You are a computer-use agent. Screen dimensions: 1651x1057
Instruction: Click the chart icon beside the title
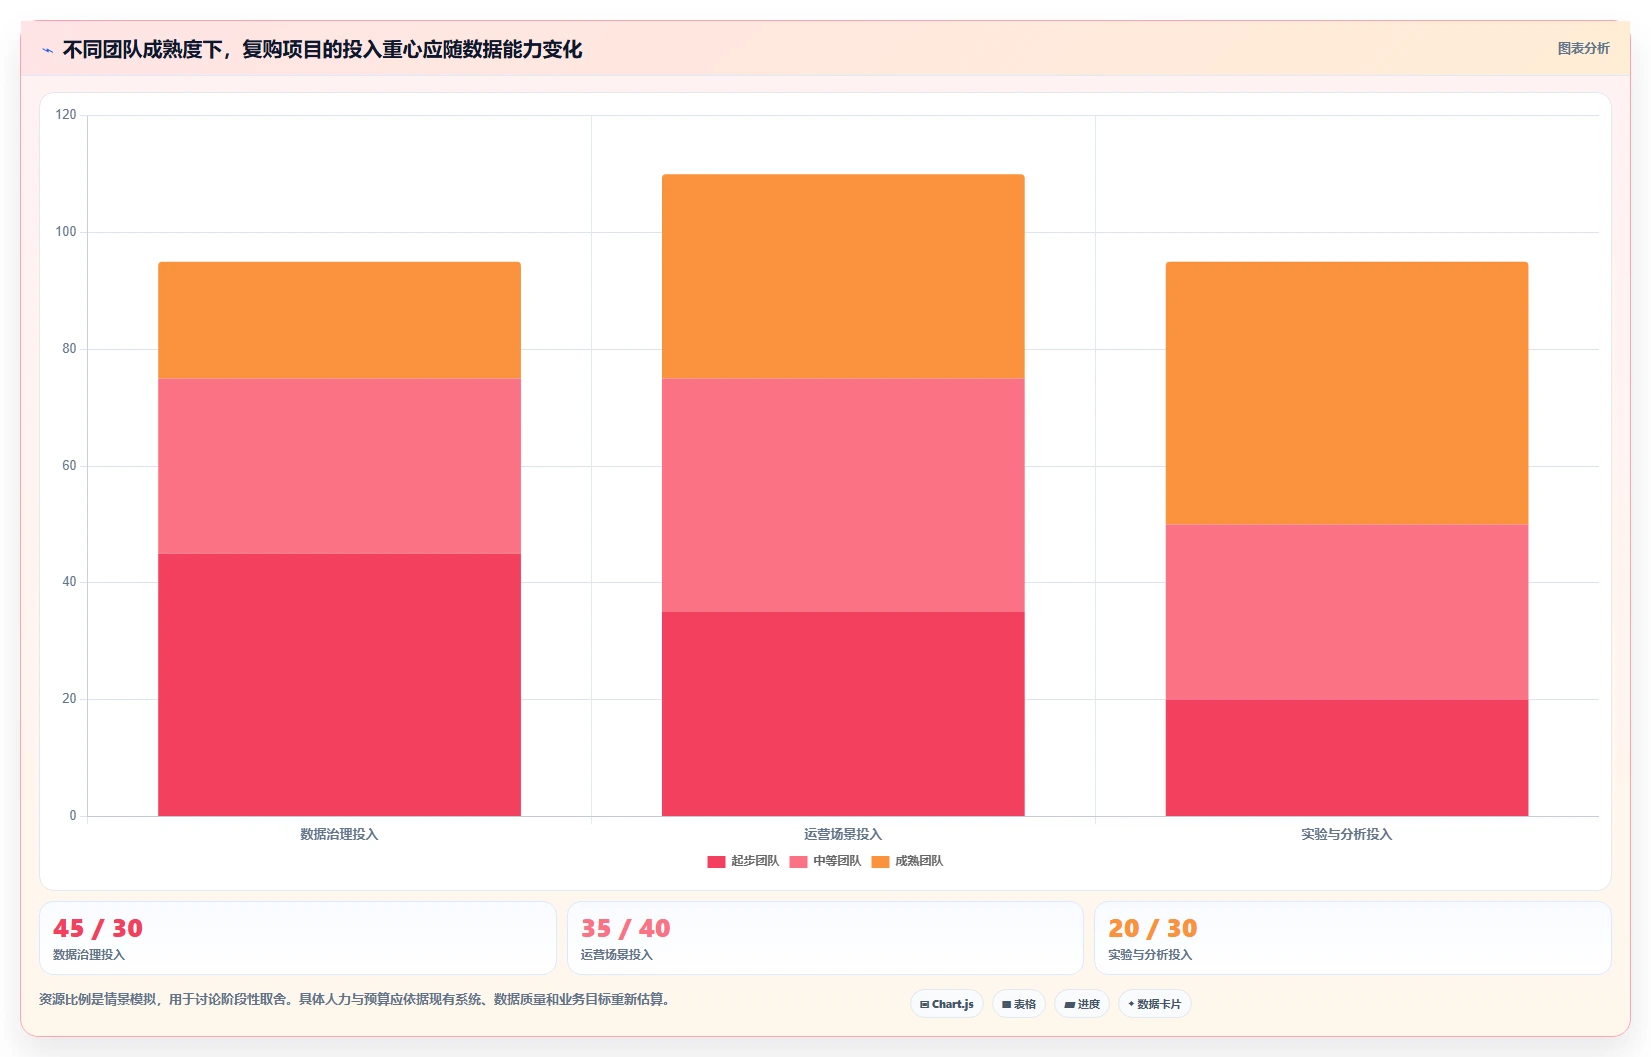[x=47, y=50]
